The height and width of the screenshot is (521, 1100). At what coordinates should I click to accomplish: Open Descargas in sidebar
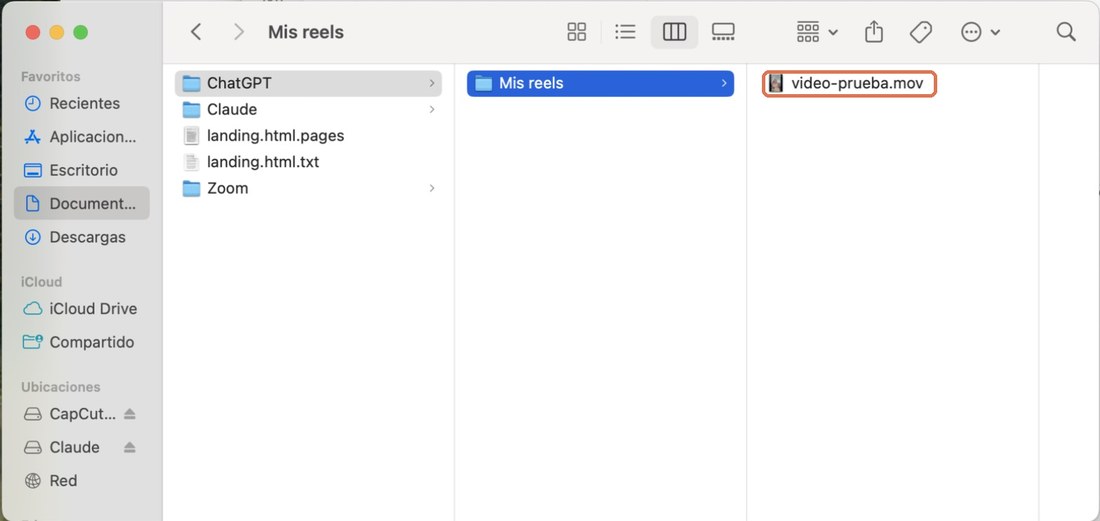point(81,237)
